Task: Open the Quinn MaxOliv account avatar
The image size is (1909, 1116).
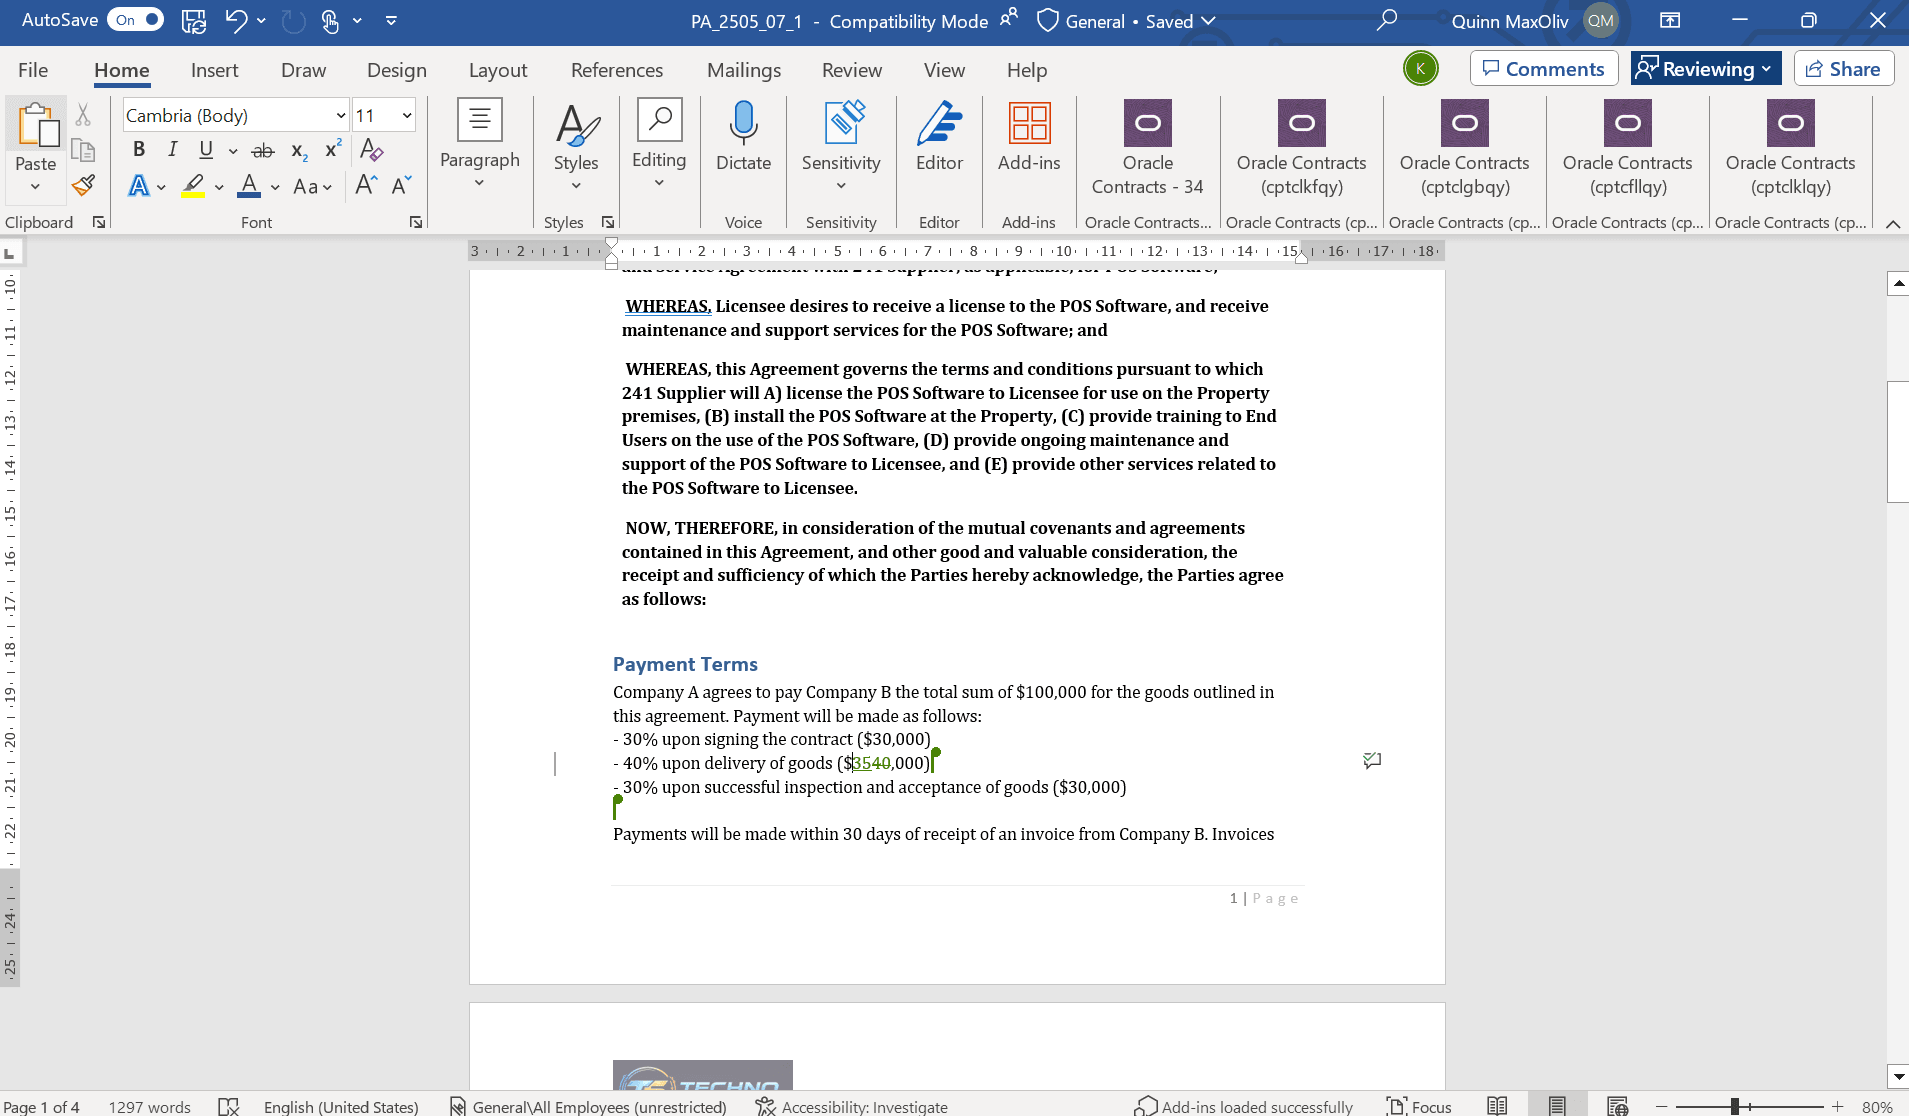Action: point(1601,20)
